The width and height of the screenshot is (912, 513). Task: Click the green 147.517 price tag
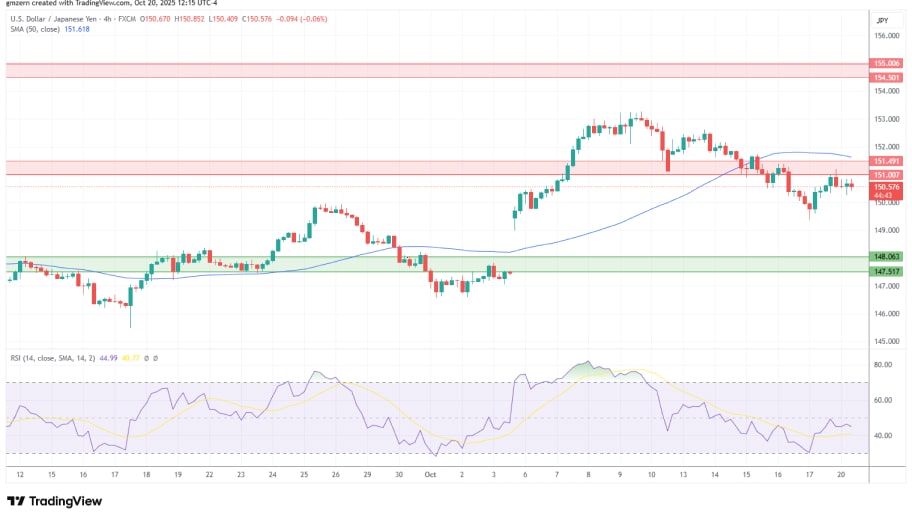point(886,271)
